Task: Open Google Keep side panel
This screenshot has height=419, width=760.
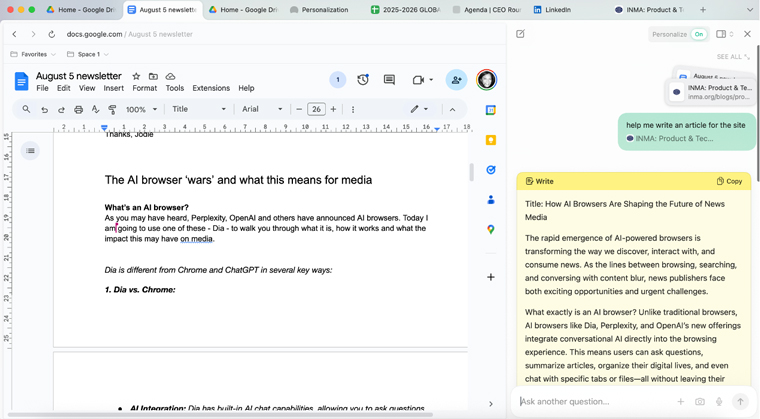Action: coord(491,140)
